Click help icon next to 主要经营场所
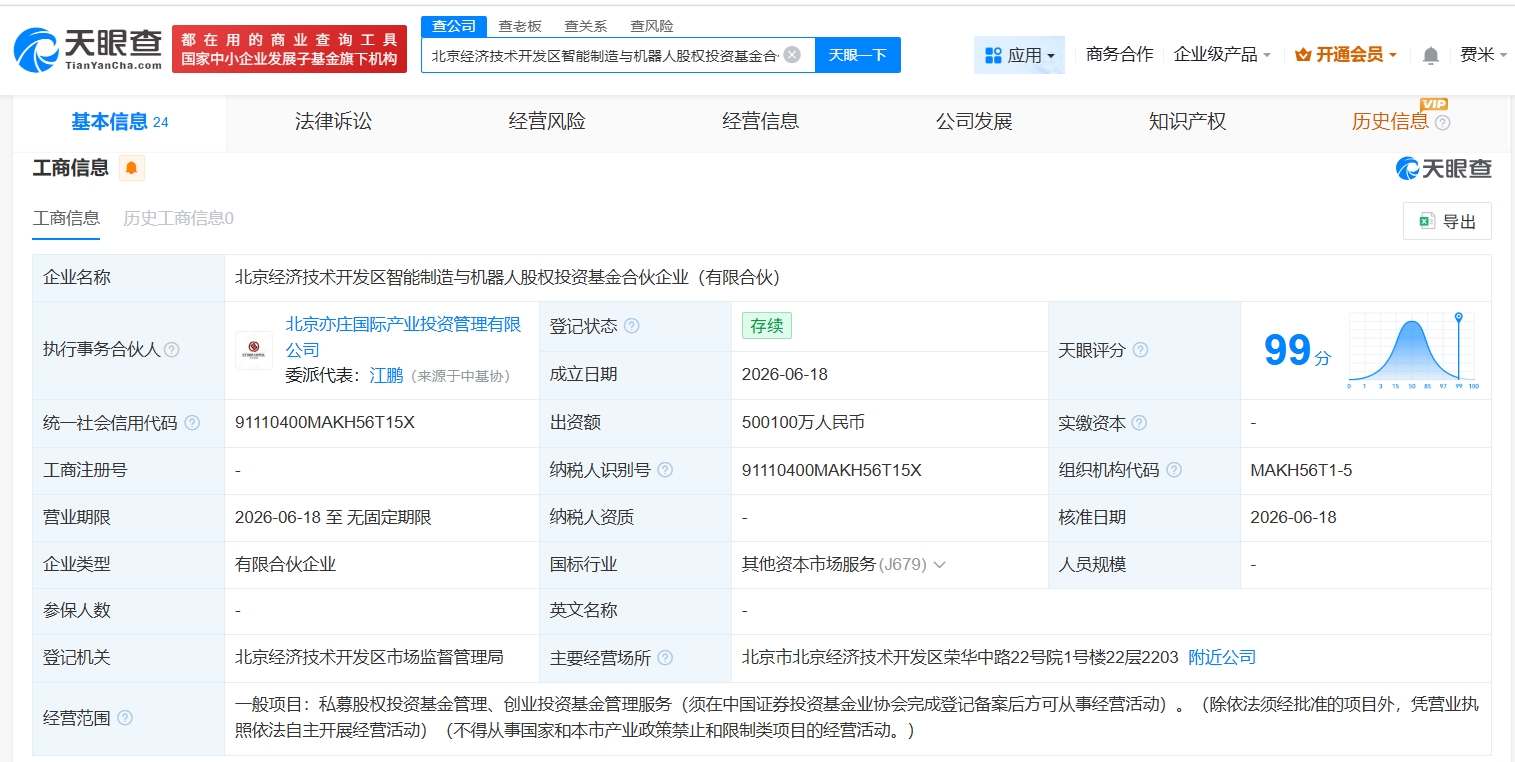1515x762 pixels. coord(665,658)
